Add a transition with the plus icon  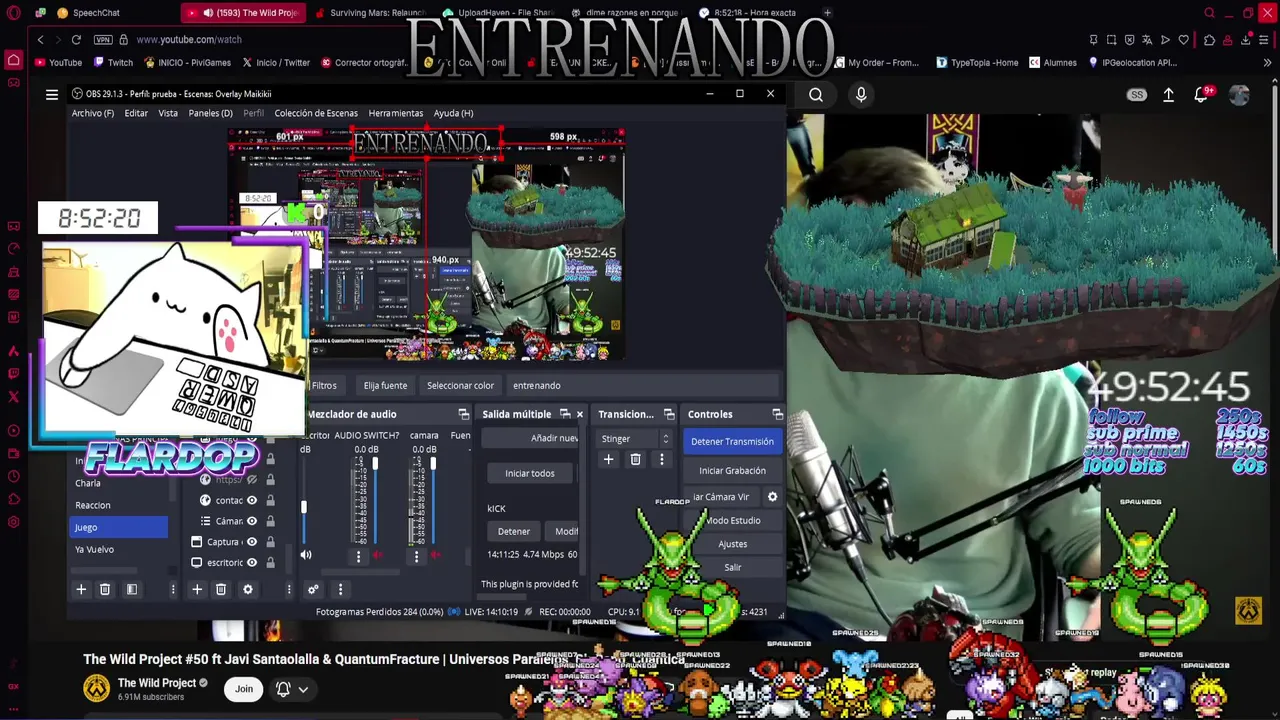(x=608, y=459)
